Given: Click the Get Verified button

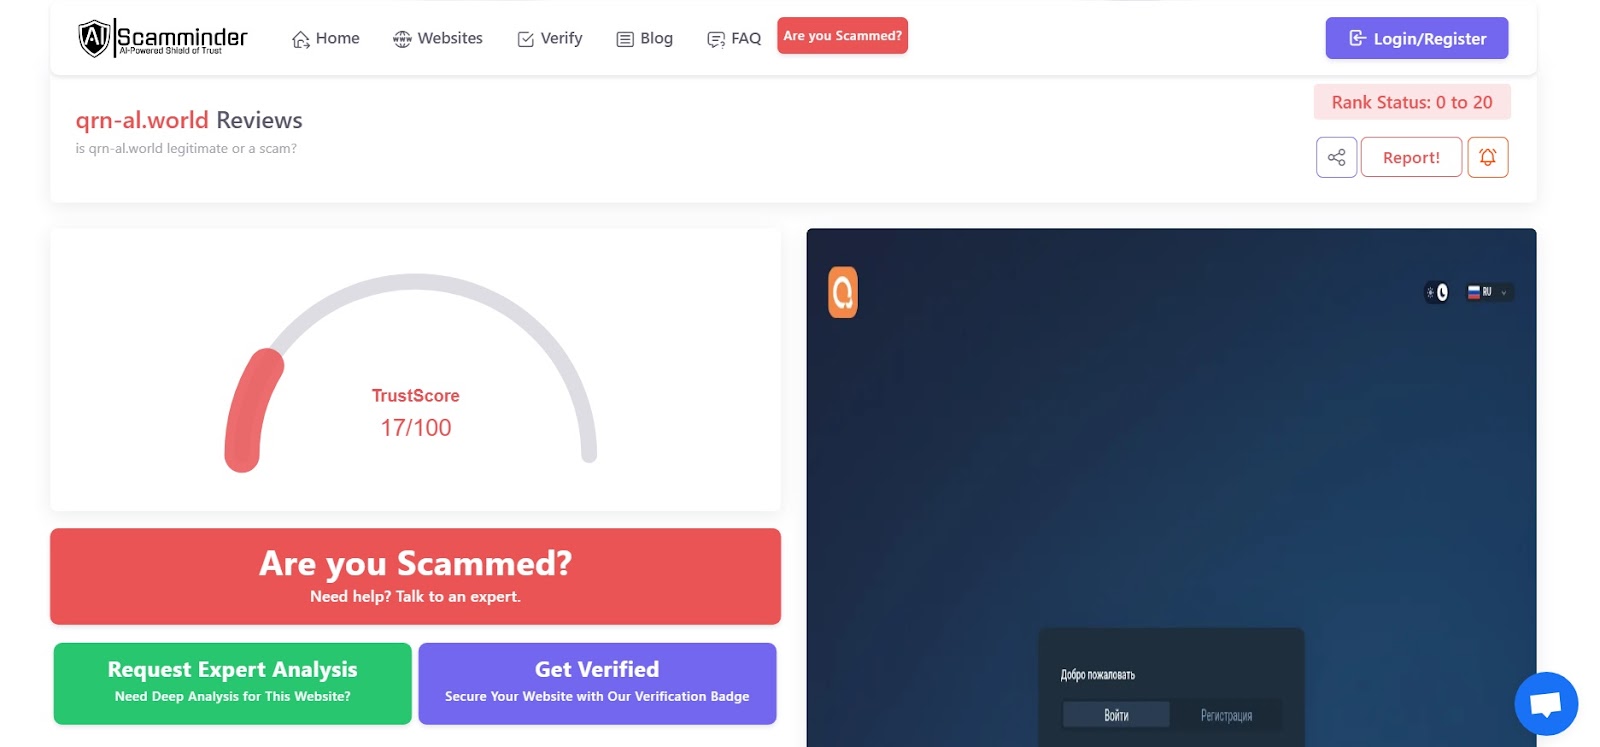Looking at the screenshot, I should point(597,683).
